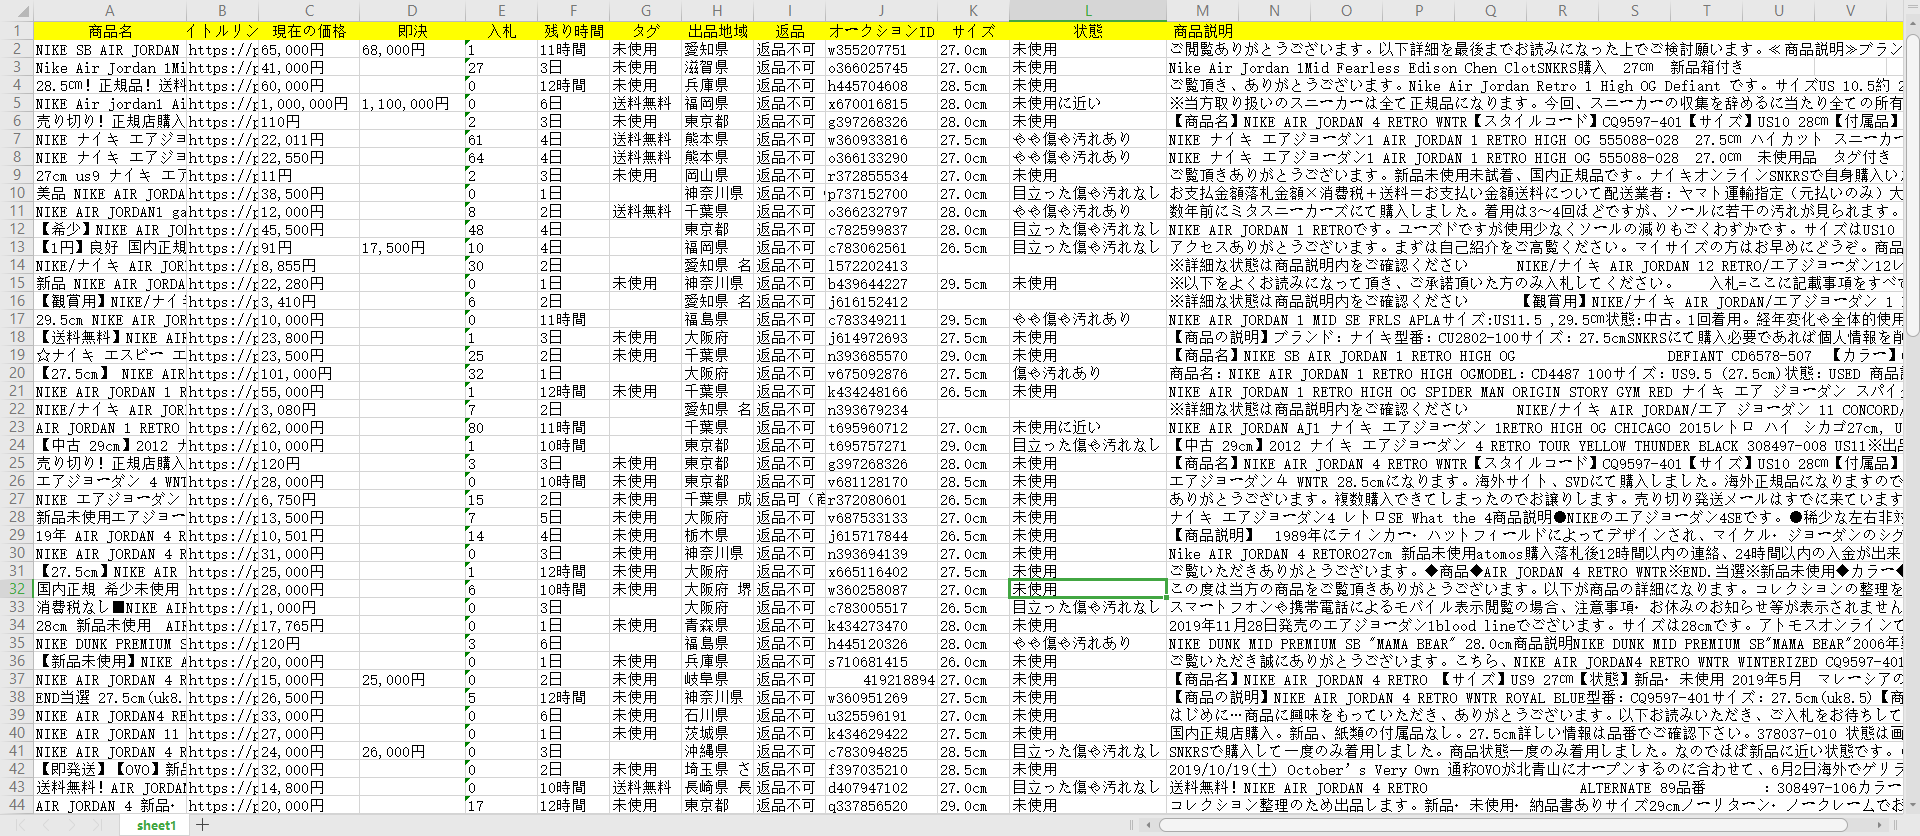Screen dimensions: 1920x836
Task: Select the NIKE DUNK PREMIUM product name cell
Action: 110,643
